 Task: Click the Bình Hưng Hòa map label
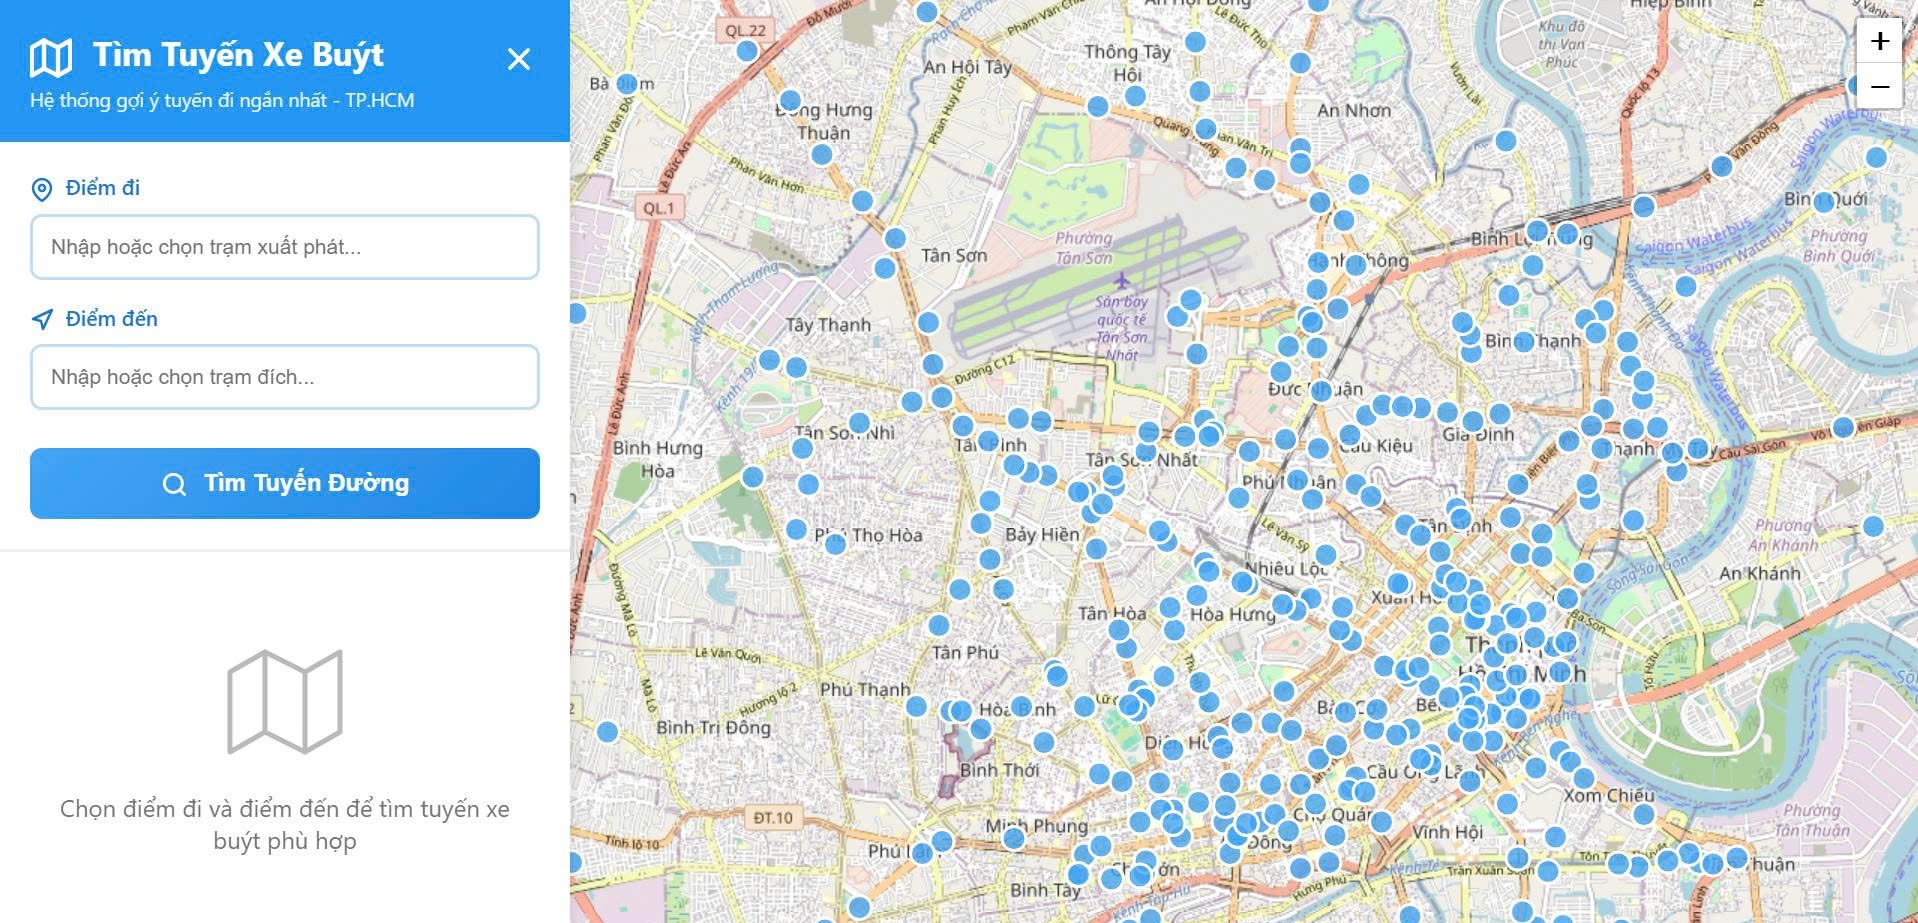coord(658,459)
